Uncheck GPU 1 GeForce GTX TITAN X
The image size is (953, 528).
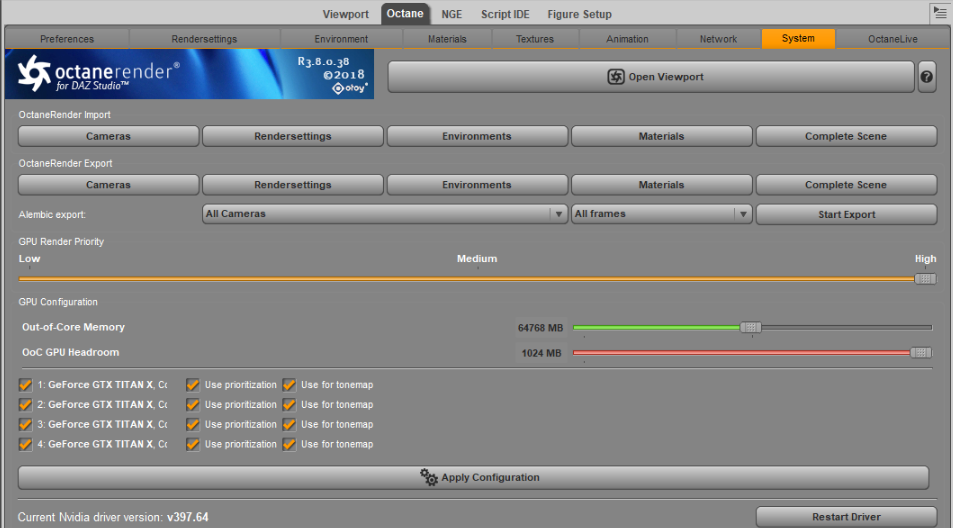[26, 385]
